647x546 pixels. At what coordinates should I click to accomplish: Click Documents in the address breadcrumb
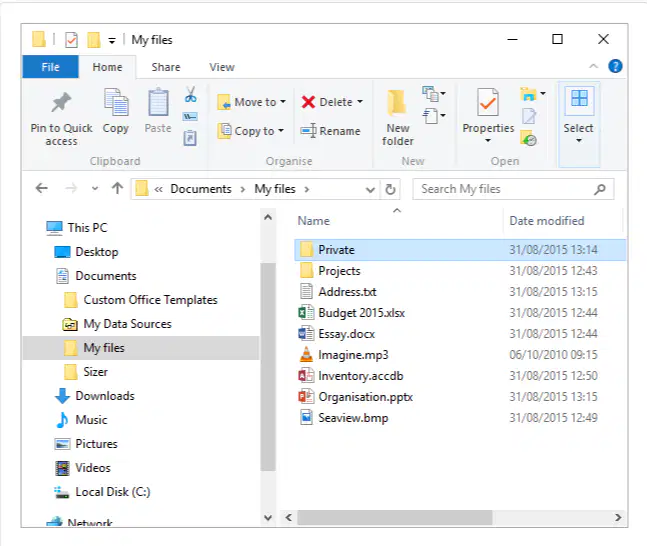[x=201, y=189]
